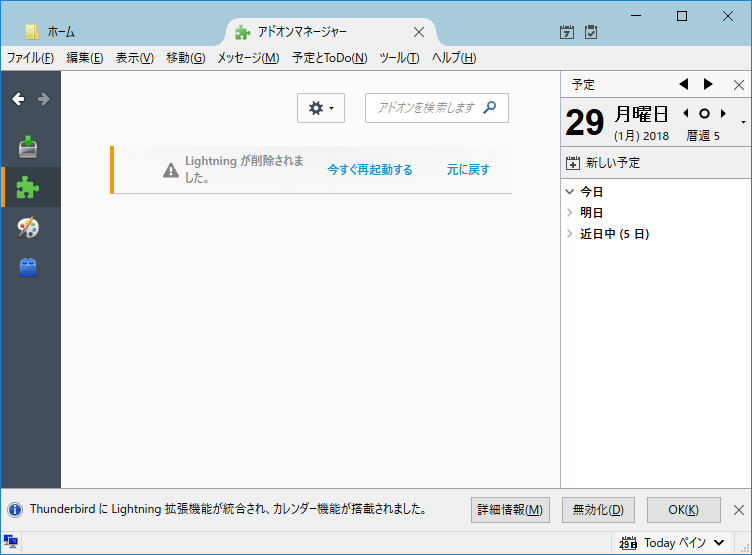Open the Plugins blue brick icon
Viewport: 752px width, 555px height.
click(x=28, y=268)
